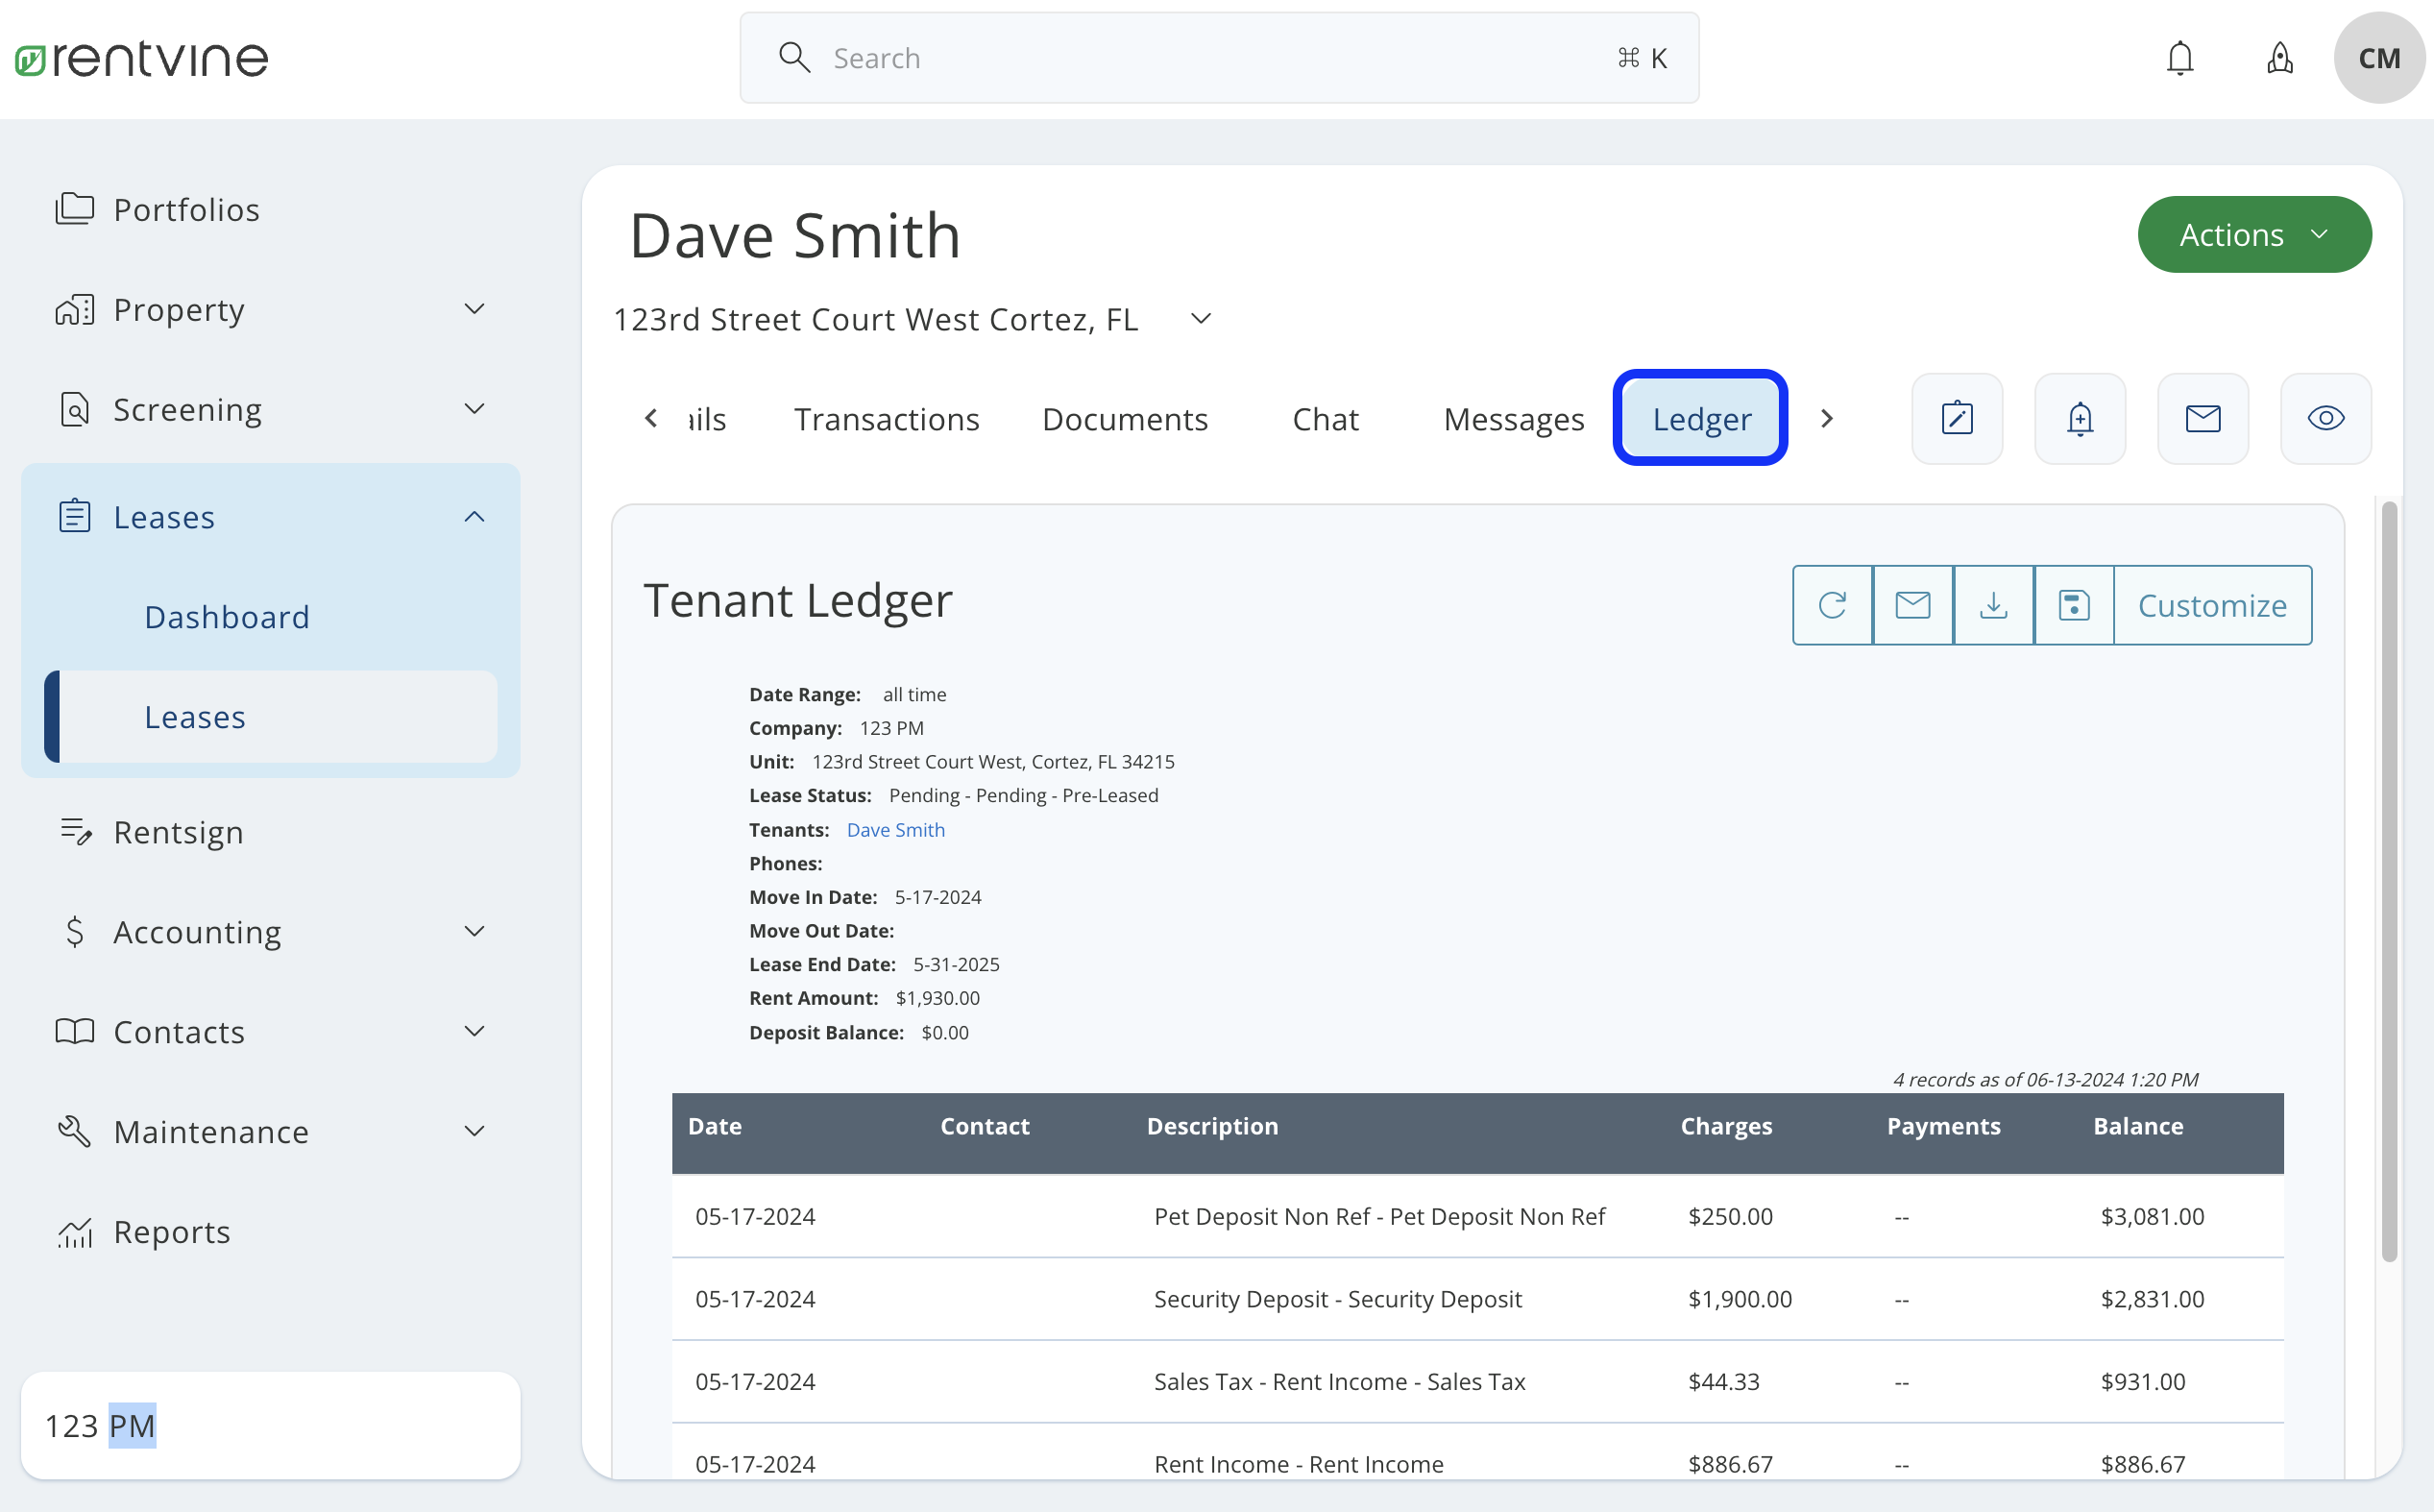Image resolution: width=2434 pixels, height=1512 pixels.
Task: Select the Reports sidebar icon
Action: tap(75, 1231)
